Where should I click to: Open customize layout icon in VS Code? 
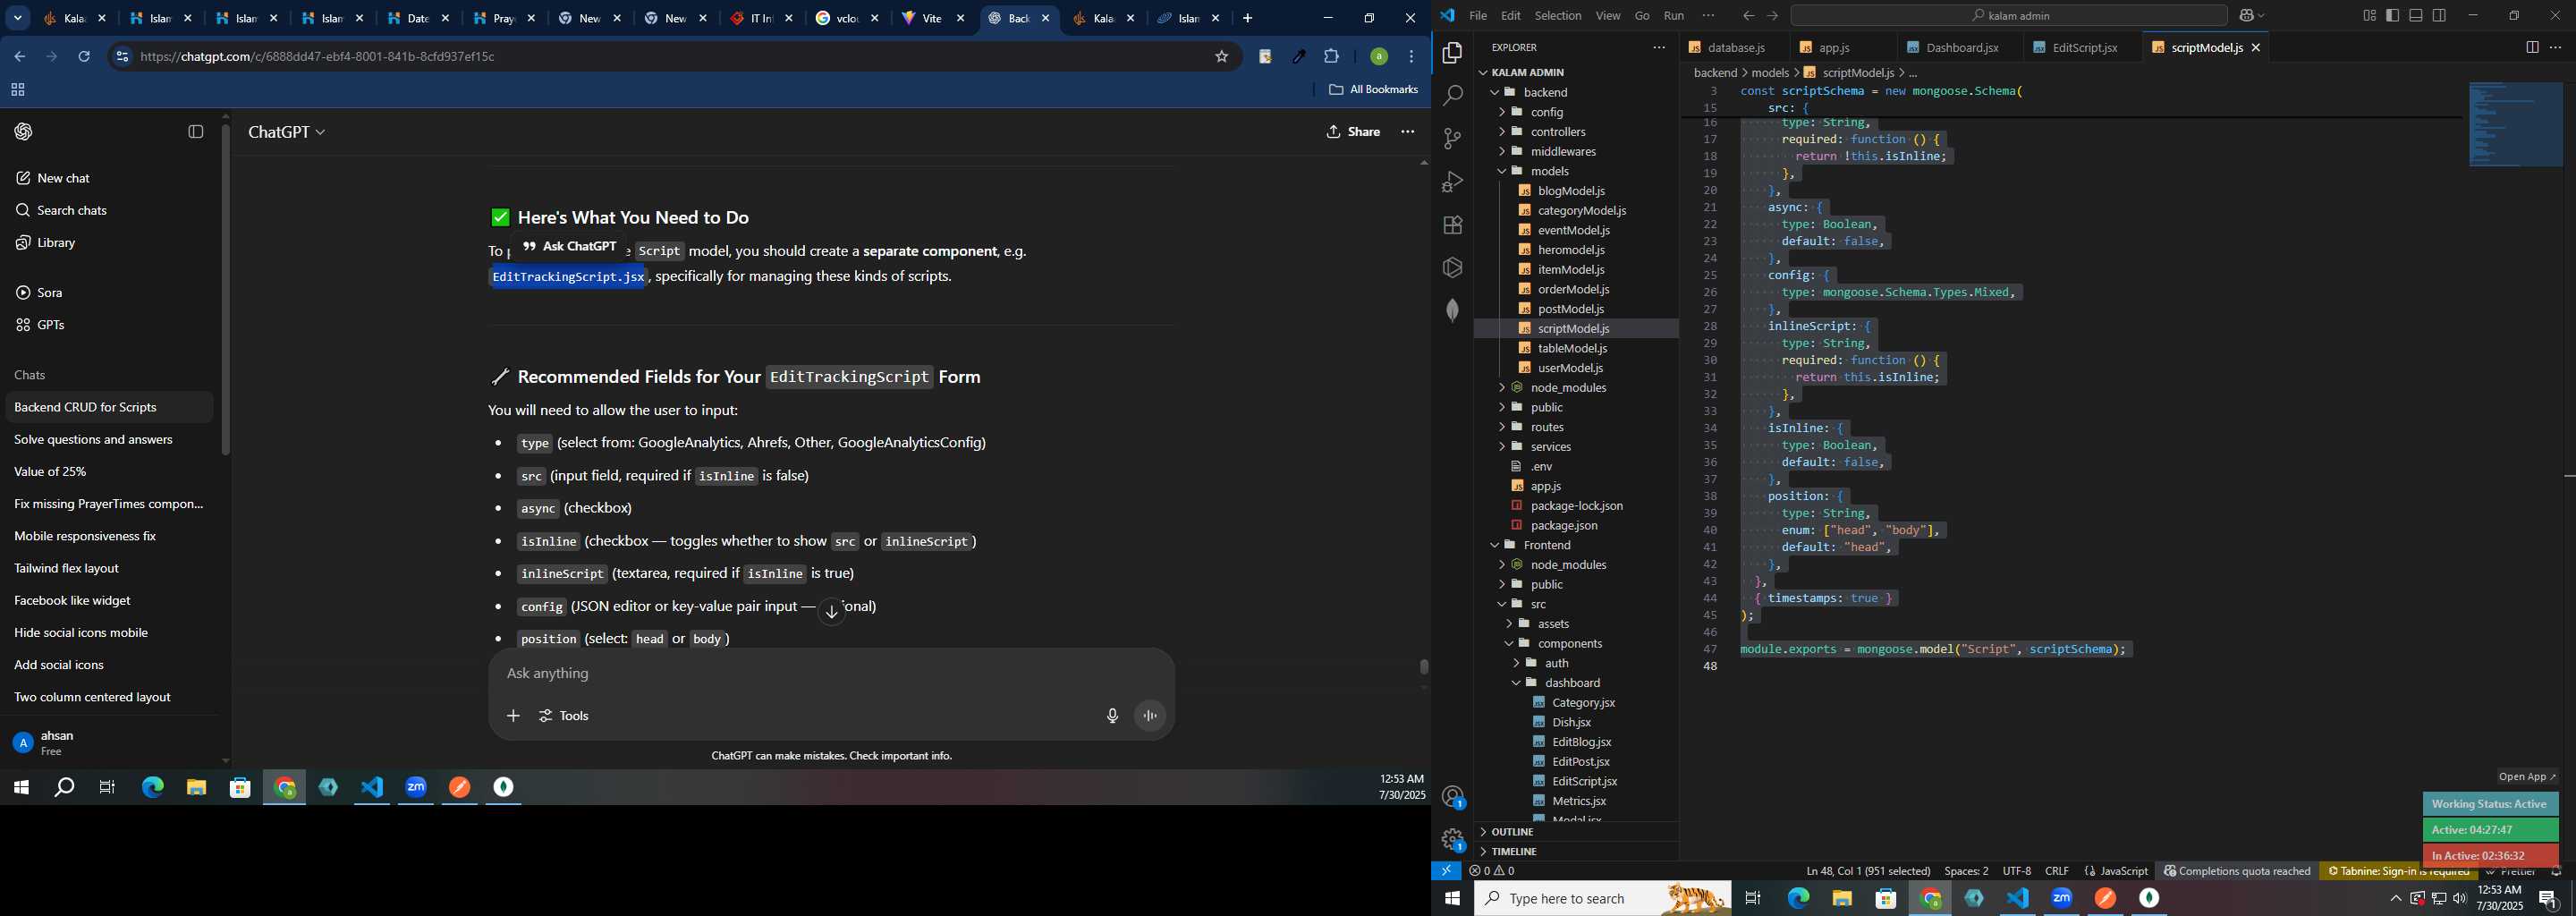click(x=2369, y=15)
